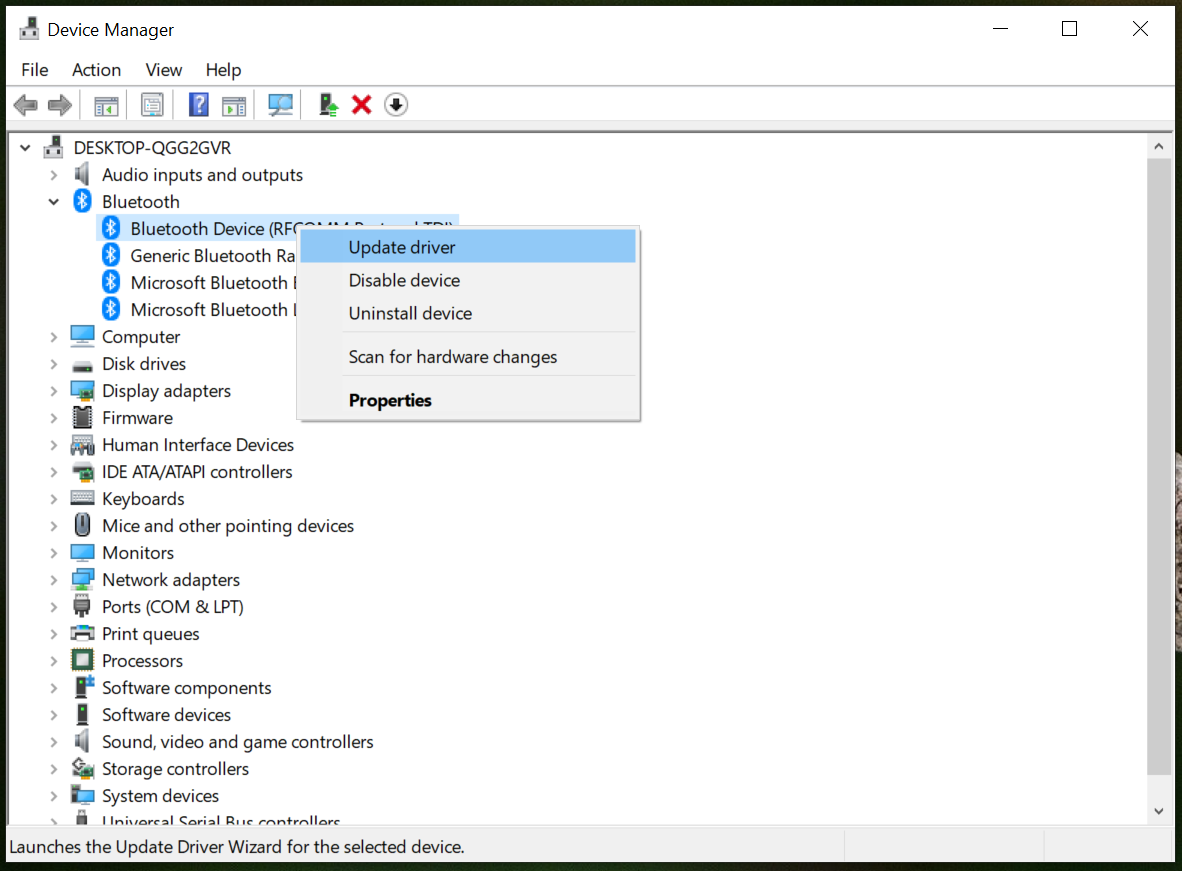1182x871 pixels.
Task: Click the Storage controllers icon
Action: (x=82, y=768)
